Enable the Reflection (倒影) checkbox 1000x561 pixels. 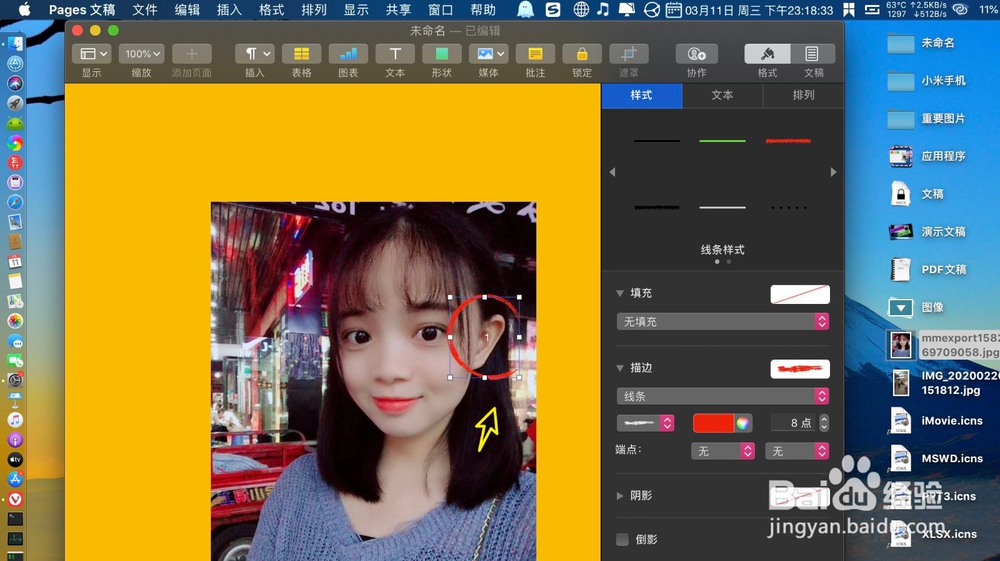pos(622,540)
